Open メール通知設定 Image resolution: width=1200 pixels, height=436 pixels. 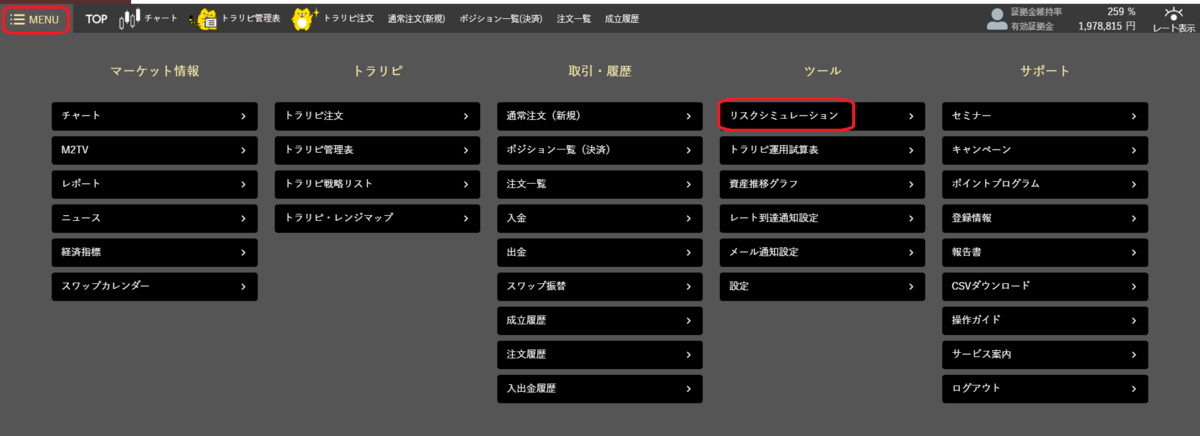tap(822, 252)
